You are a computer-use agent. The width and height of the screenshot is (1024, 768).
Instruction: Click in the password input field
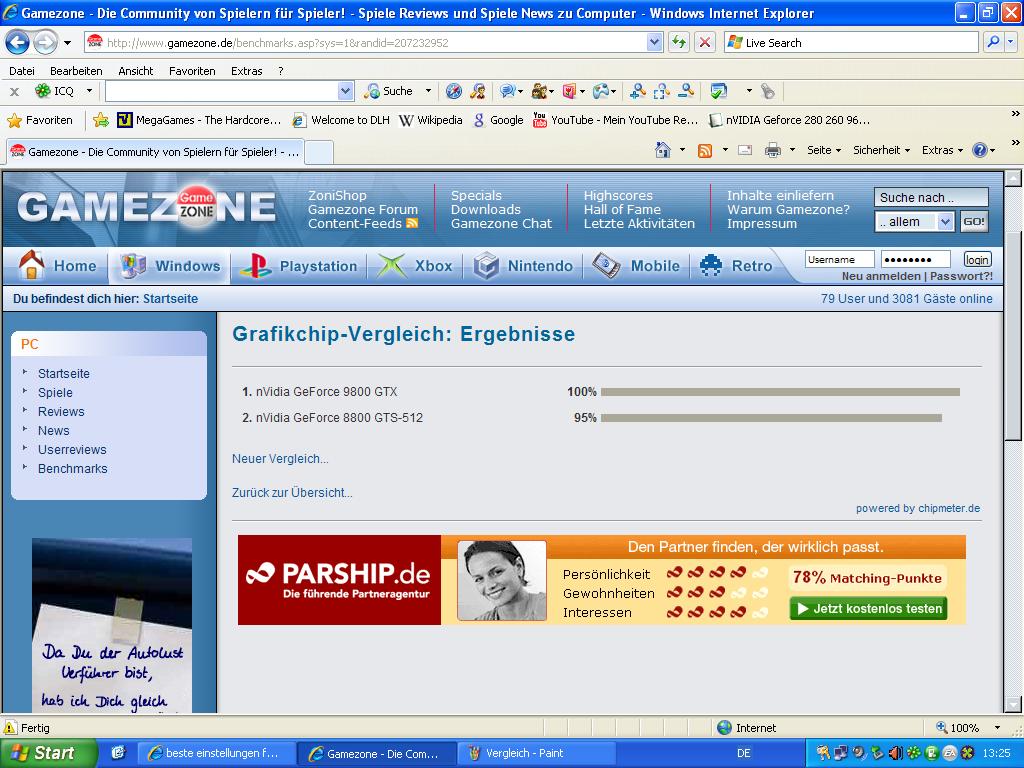click(916, 260)
